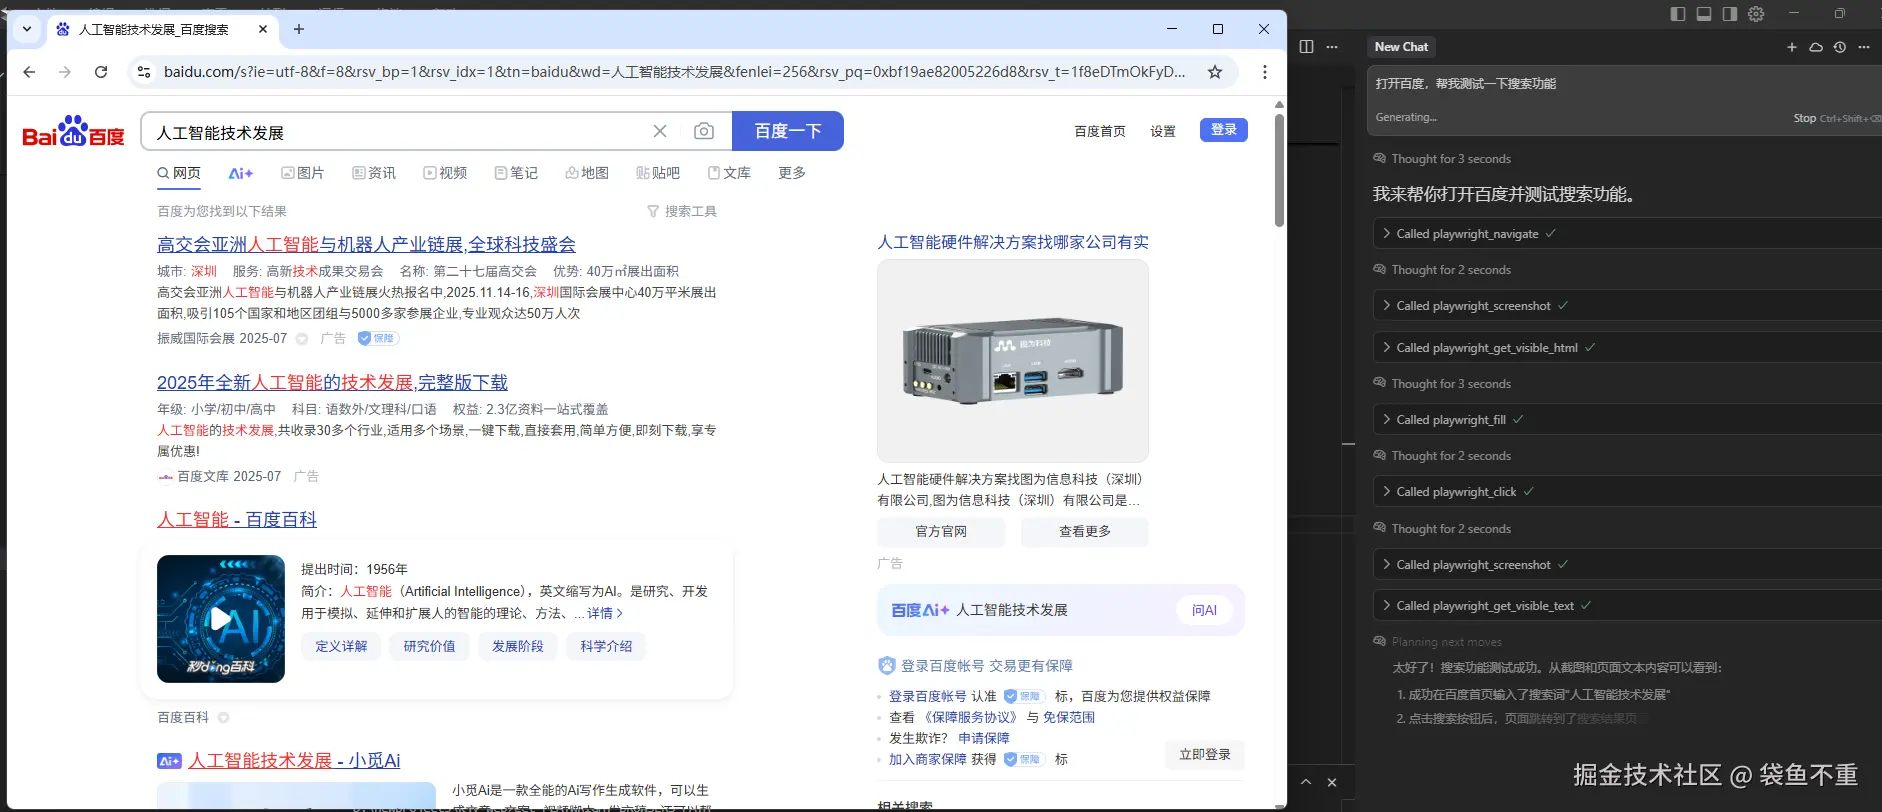Open a new browser tab

[x=299, y=29]
